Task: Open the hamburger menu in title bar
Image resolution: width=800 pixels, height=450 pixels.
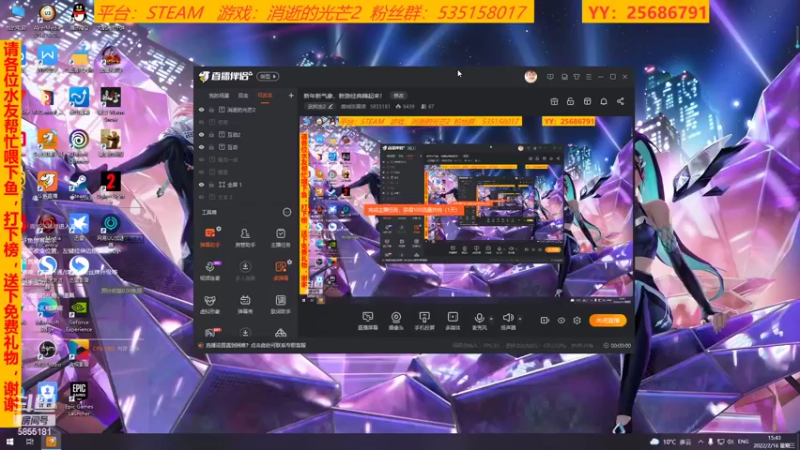Action: 589,77
